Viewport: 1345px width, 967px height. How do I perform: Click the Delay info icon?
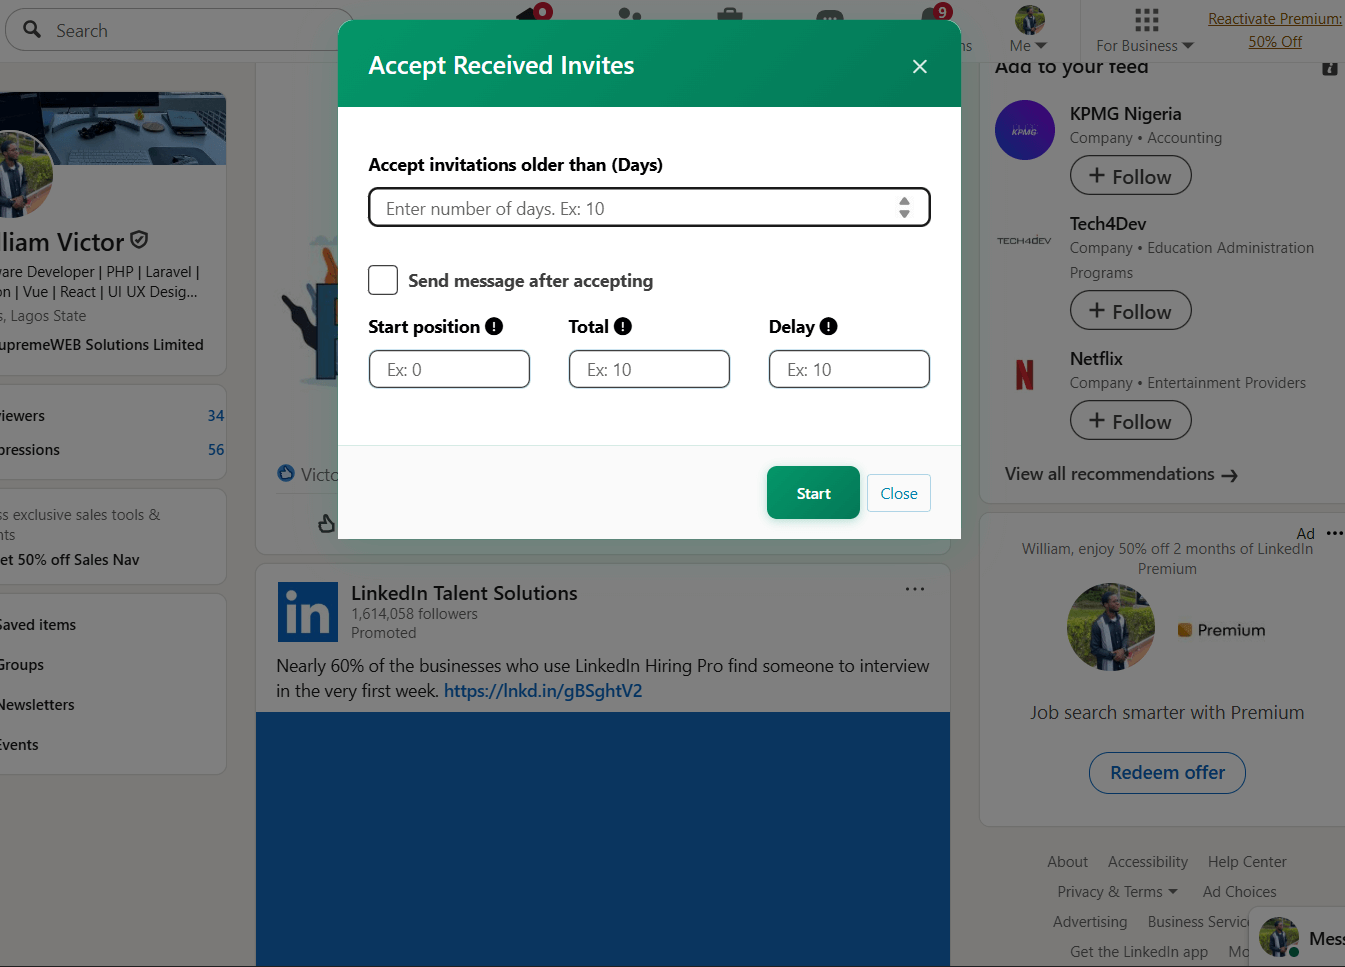click(x=828, y=327)
